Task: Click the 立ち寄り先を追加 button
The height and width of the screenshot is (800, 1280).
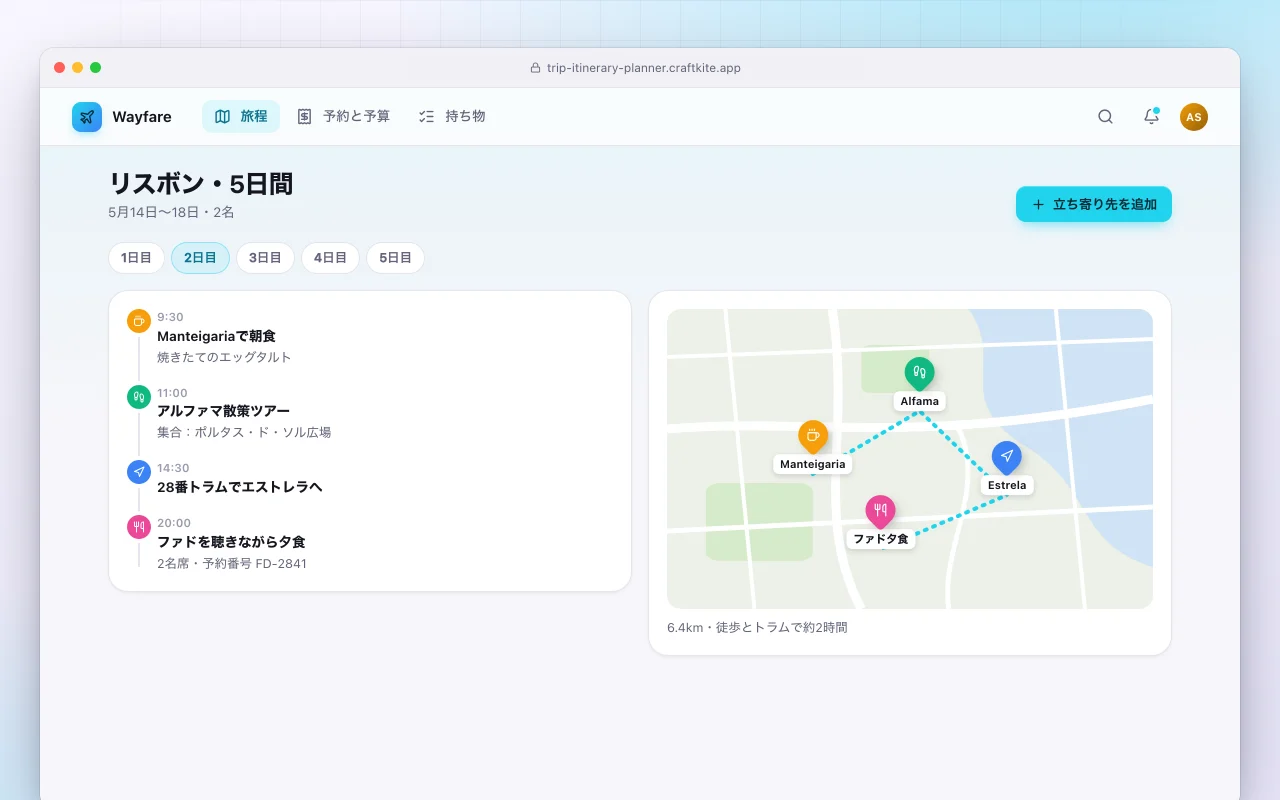Action: (1094, 204)
